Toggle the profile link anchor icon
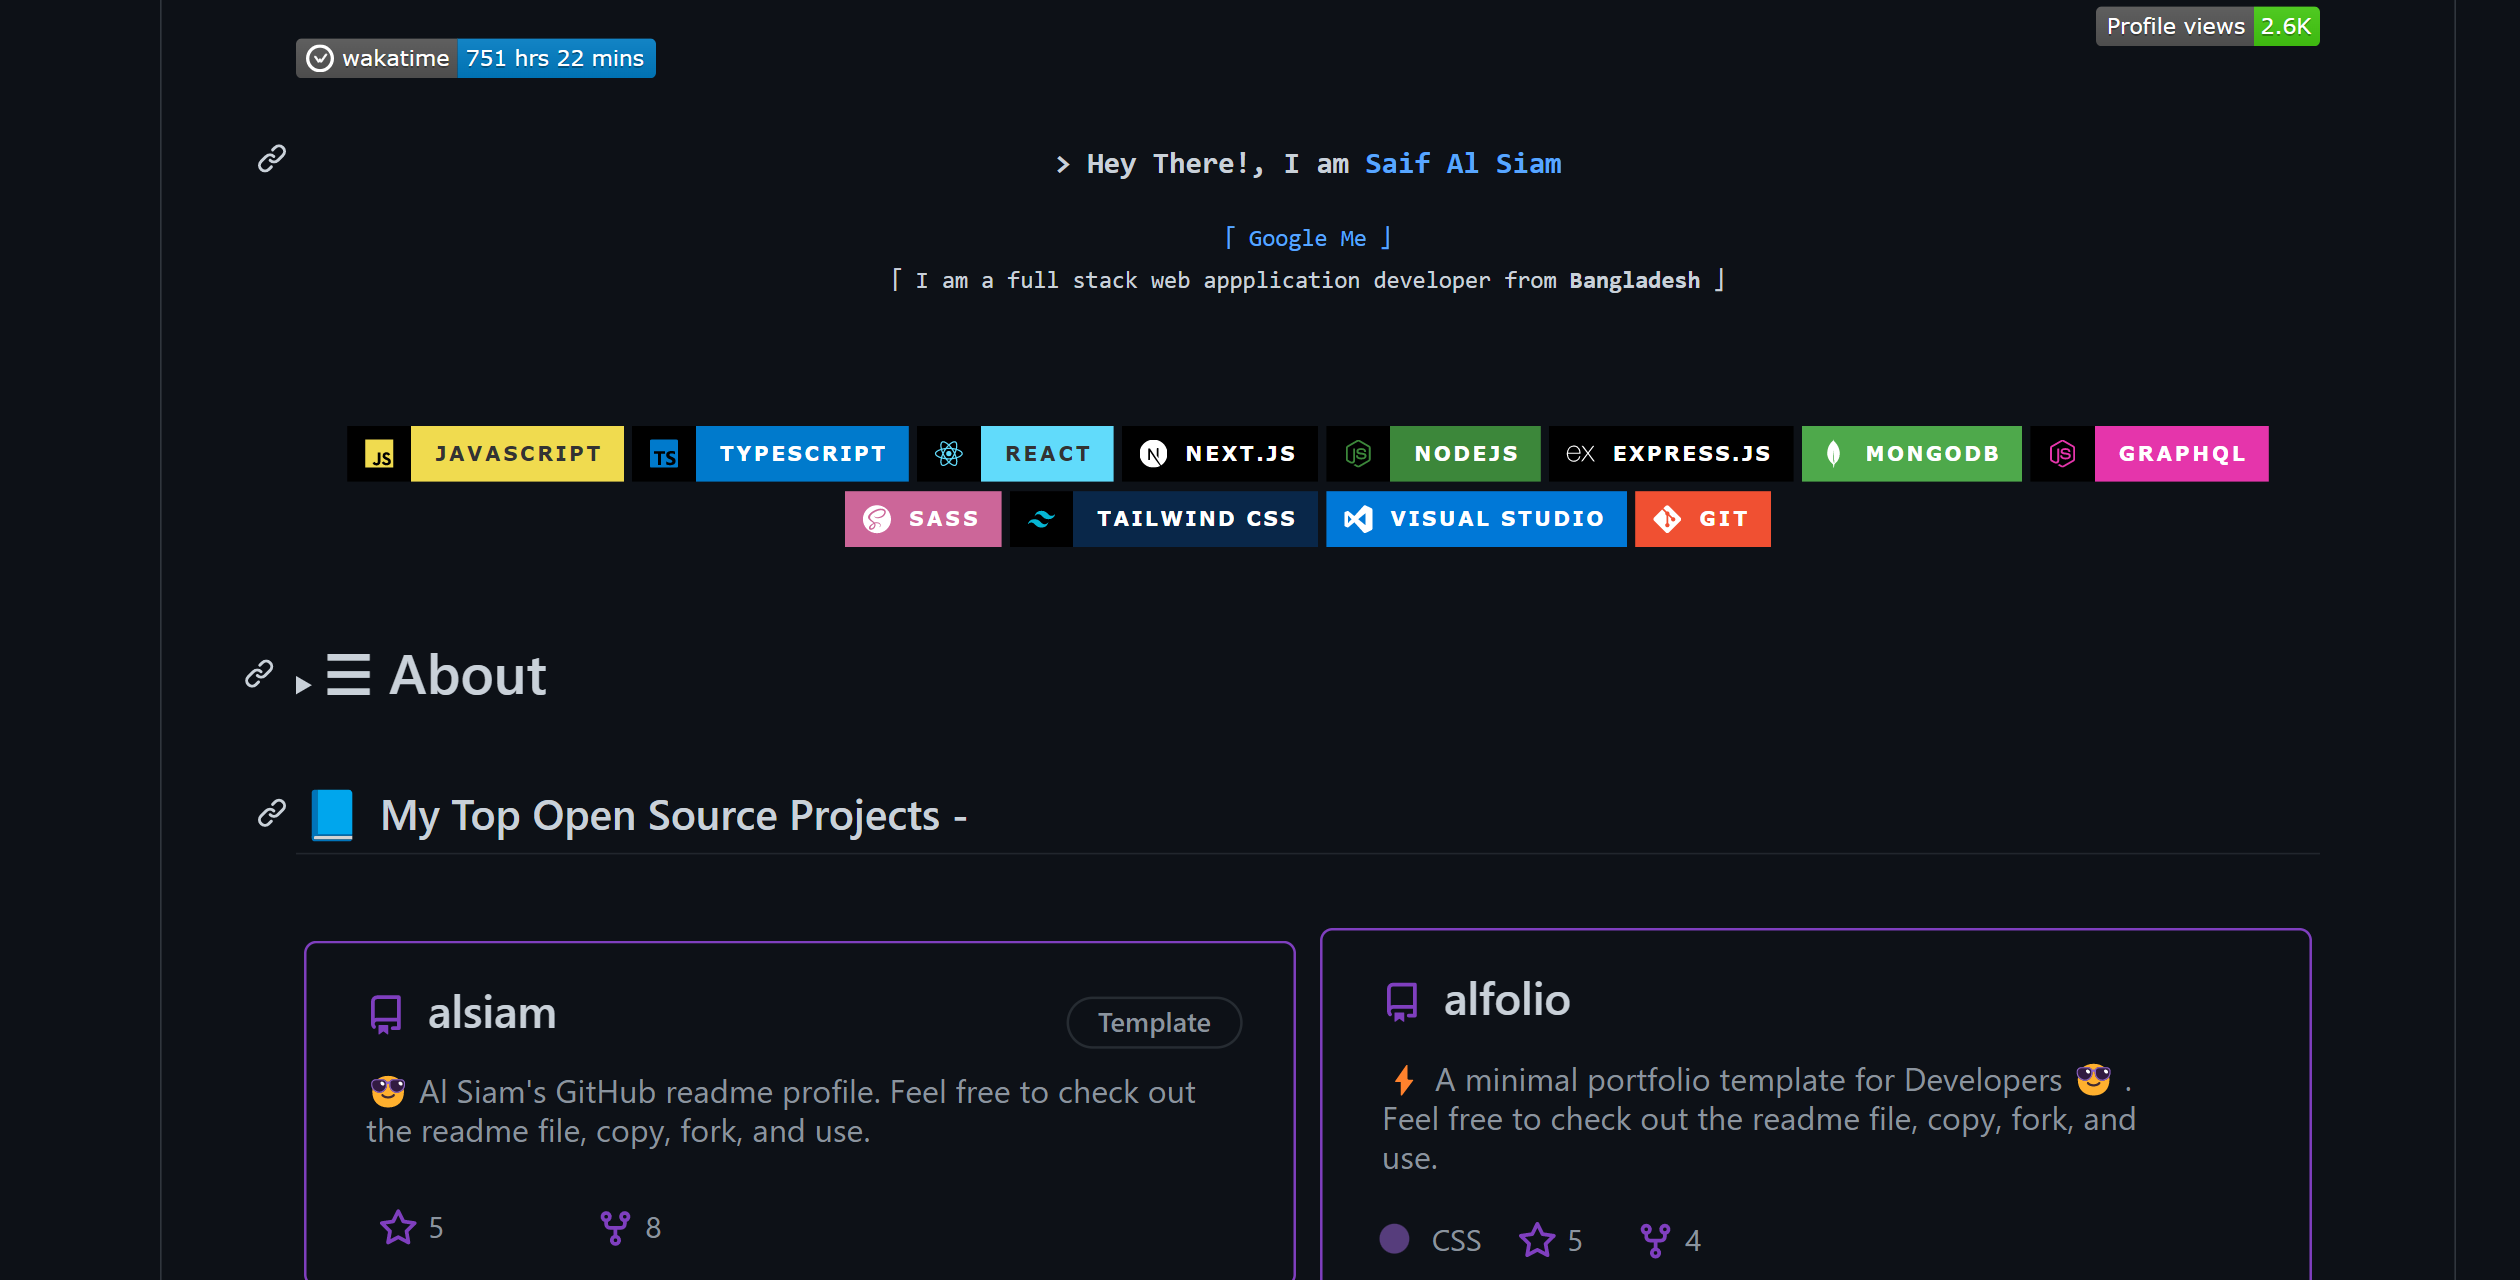Screen dimensions: 2520x1280 pyautogui.click(x=273, y=158)
